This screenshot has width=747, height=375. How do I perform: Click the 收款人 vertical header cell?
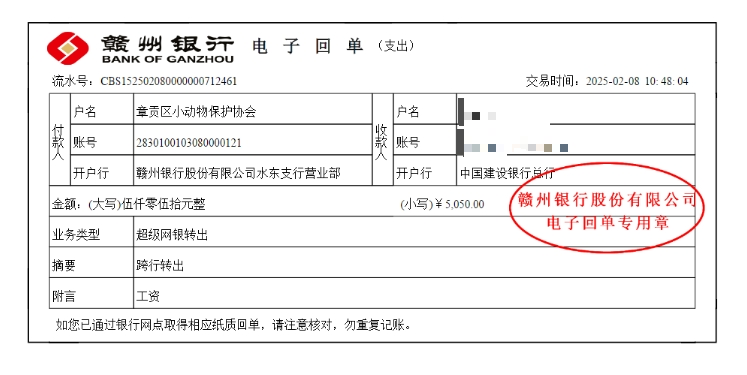tap(382, 140)
